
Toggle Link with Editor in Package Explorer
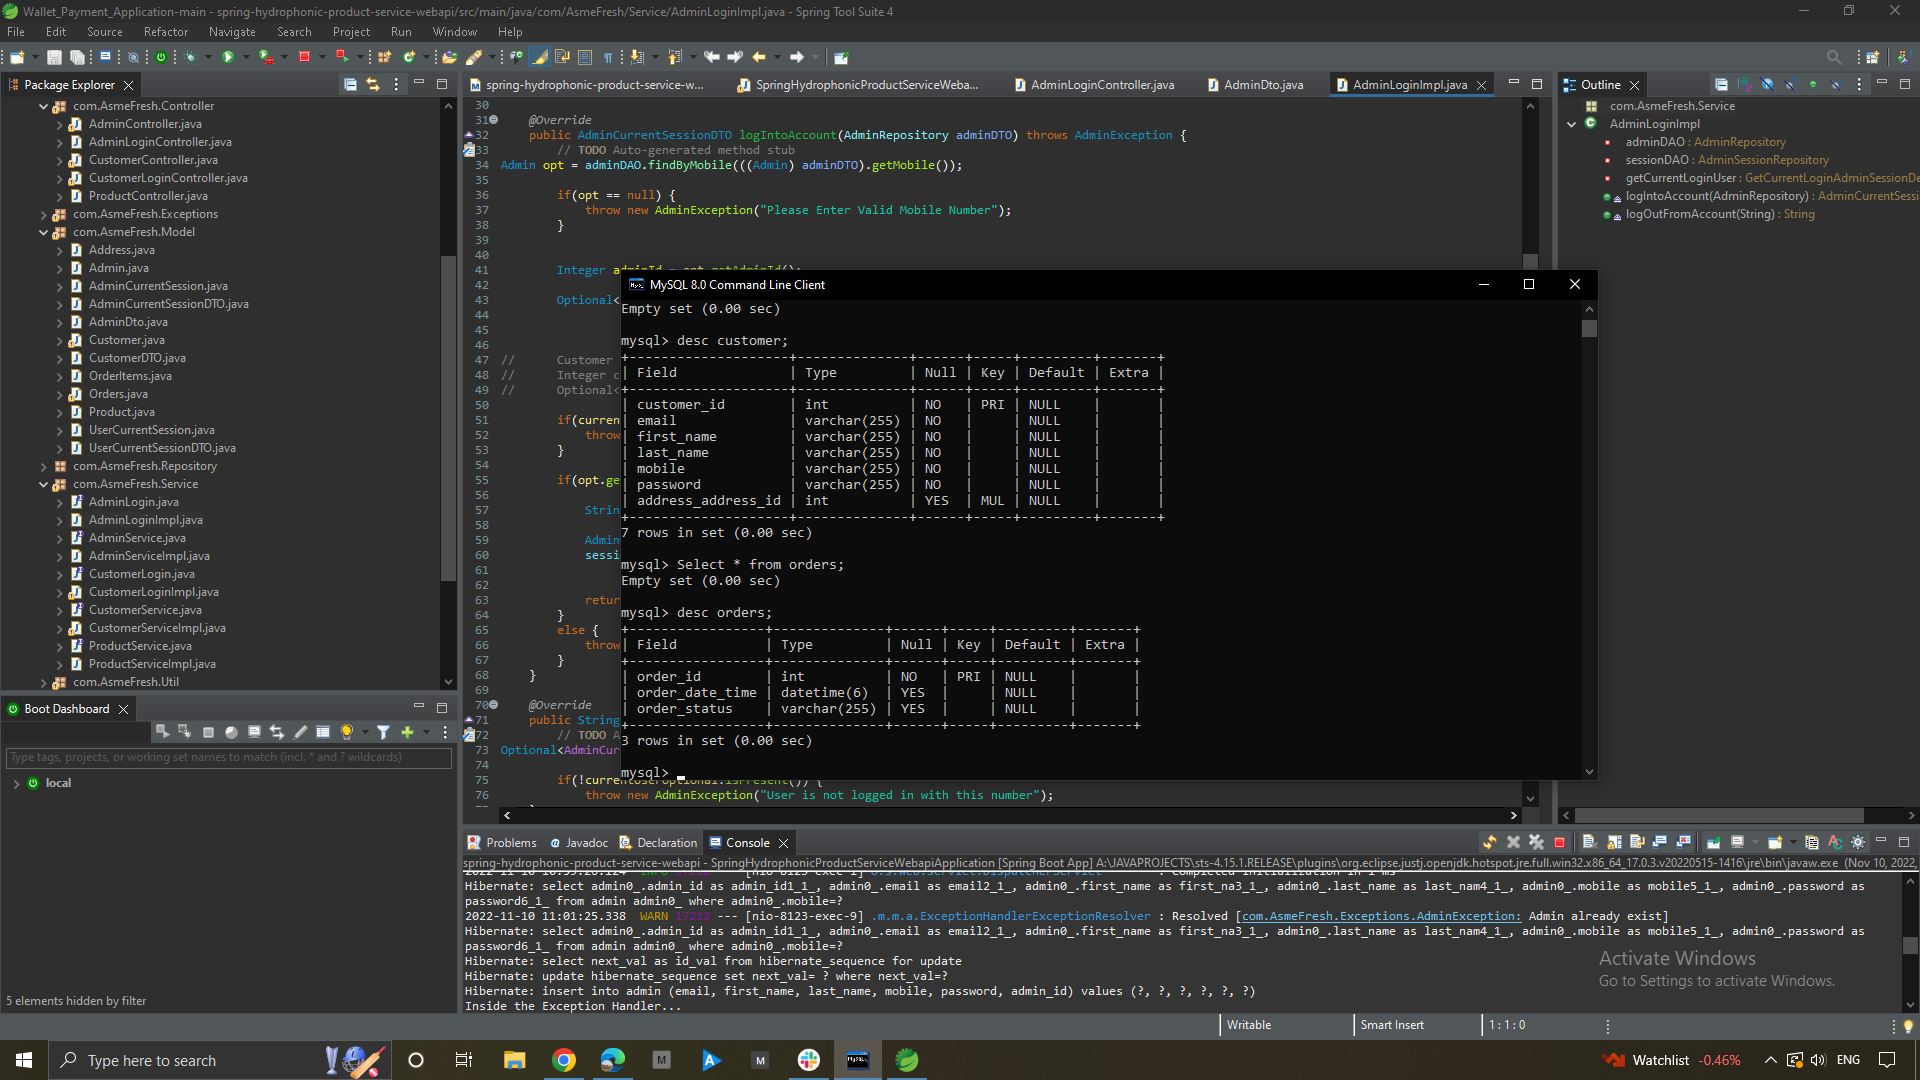click(x=372, y=85)
